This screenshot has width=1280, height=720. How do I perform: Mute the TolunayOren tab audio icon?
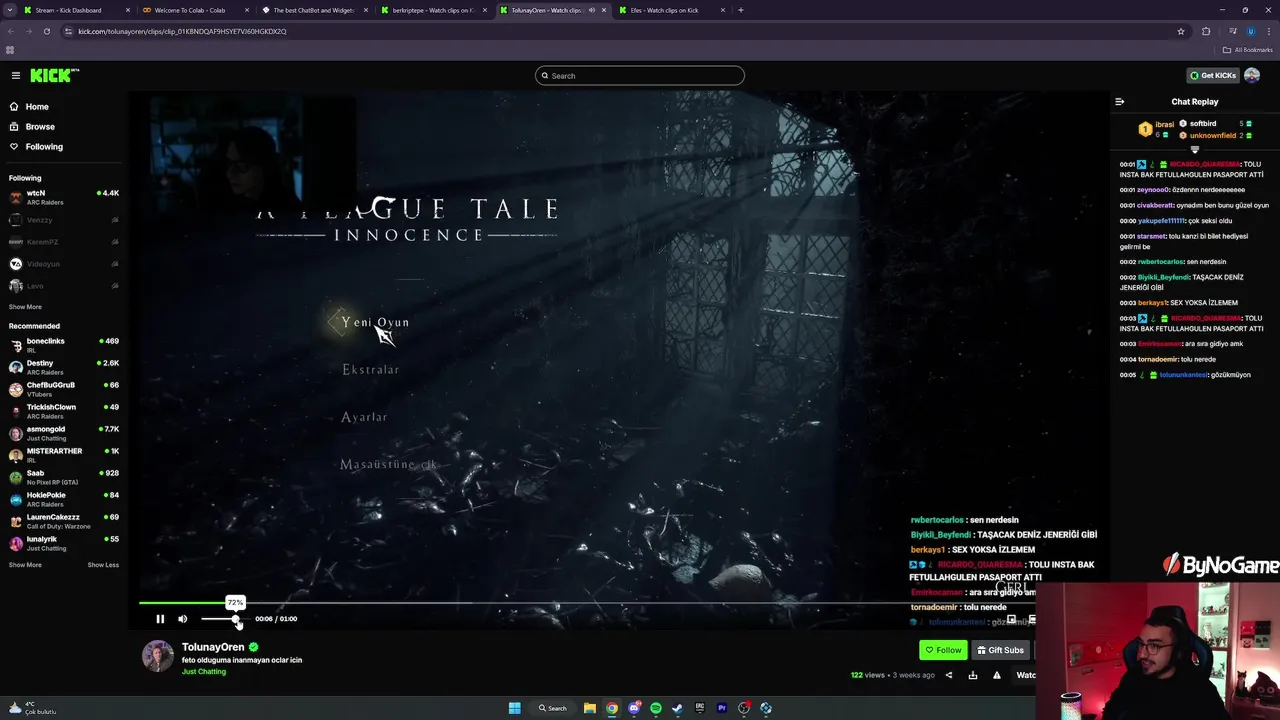(x=591, y=10)
